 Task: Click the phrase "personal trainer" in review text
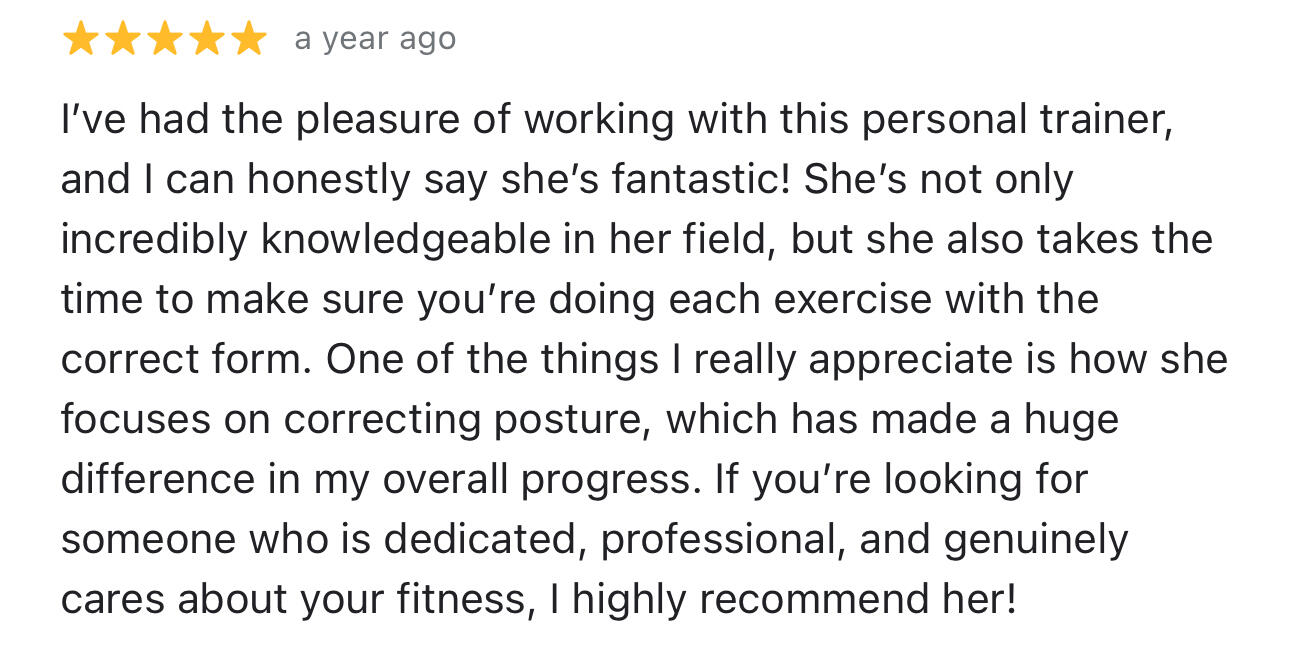[1017, 120]
